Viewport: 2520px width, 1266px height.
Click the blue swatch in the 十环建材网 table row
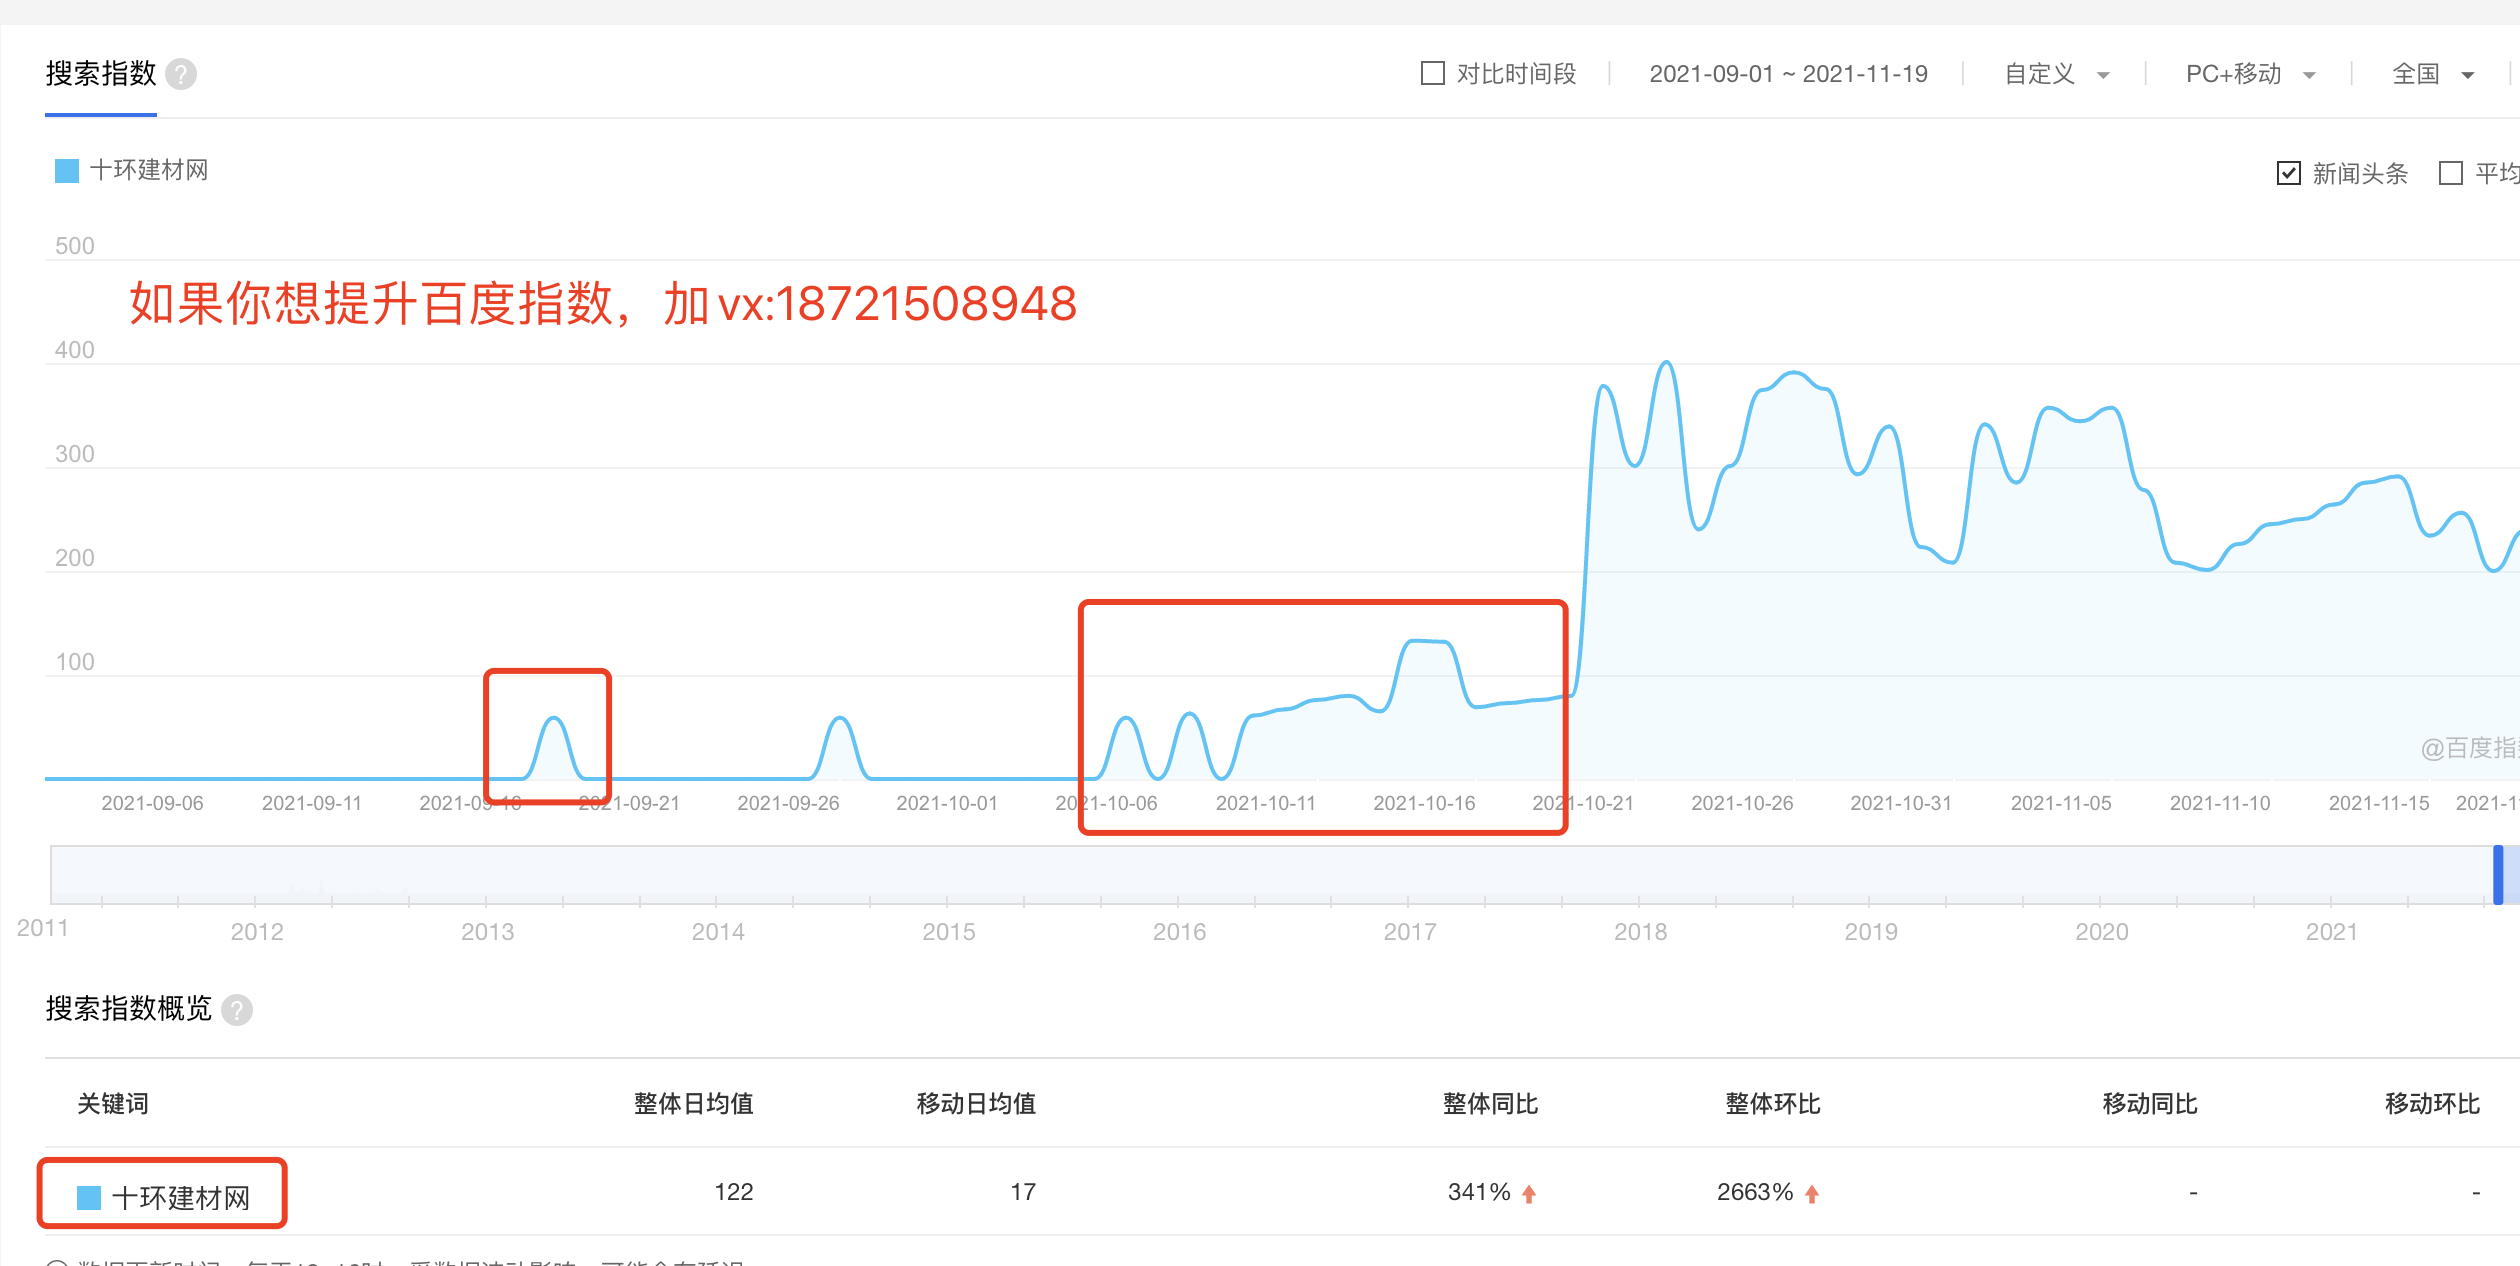point(89,1198)
